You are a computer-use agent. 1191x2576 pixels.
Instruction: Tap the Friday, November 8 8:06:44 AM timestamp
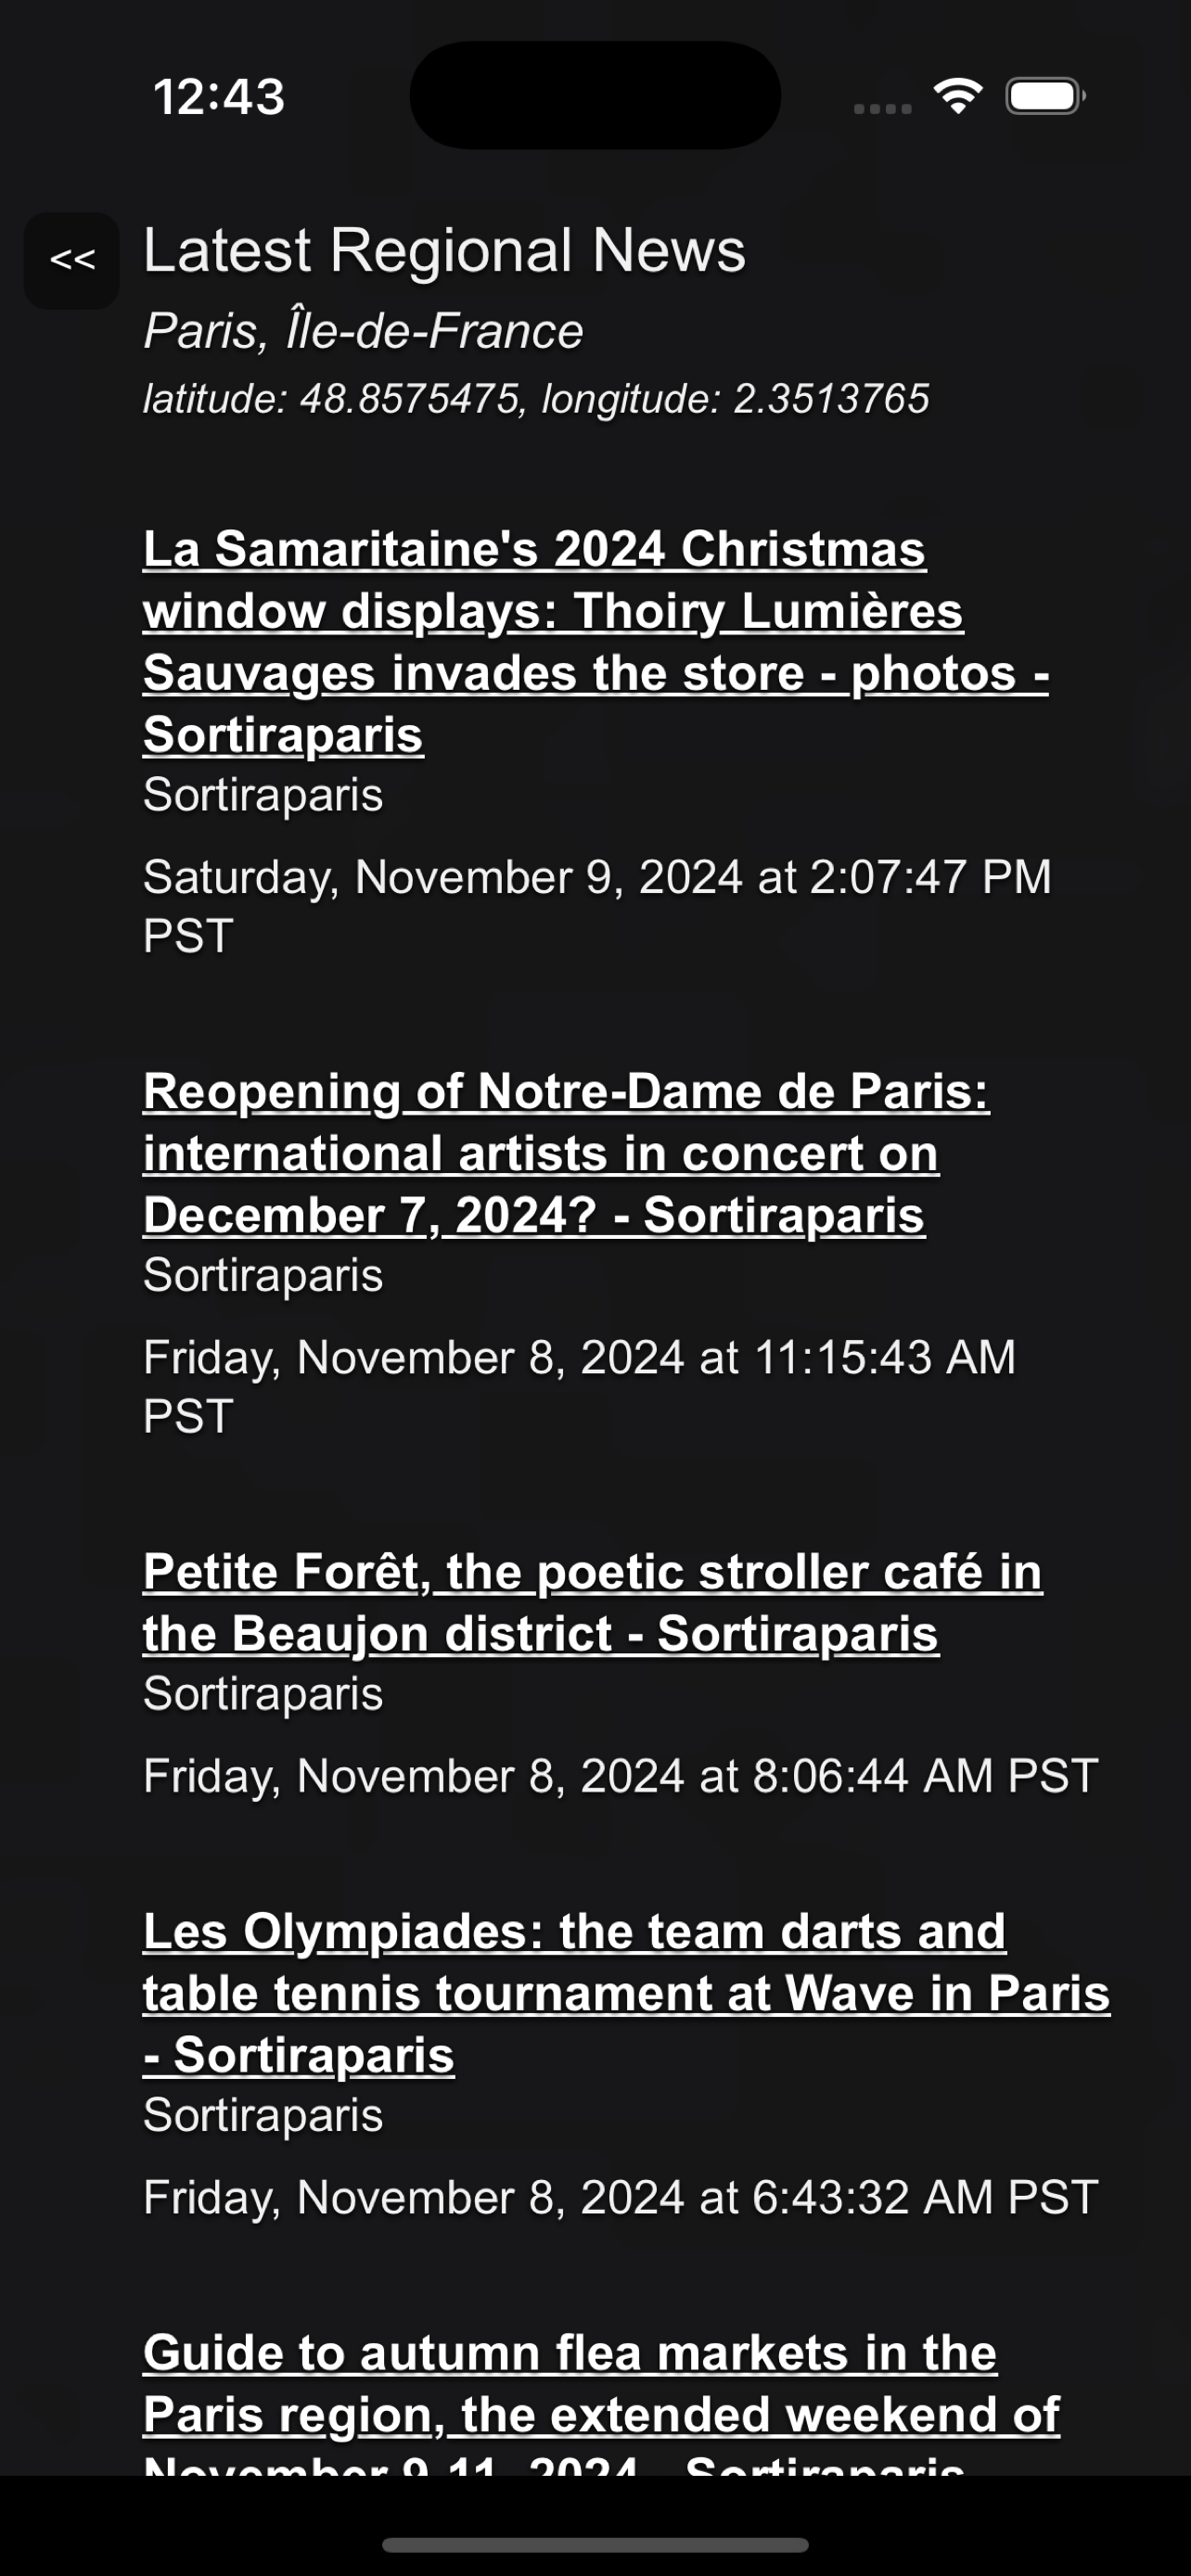pos(620,1776)
